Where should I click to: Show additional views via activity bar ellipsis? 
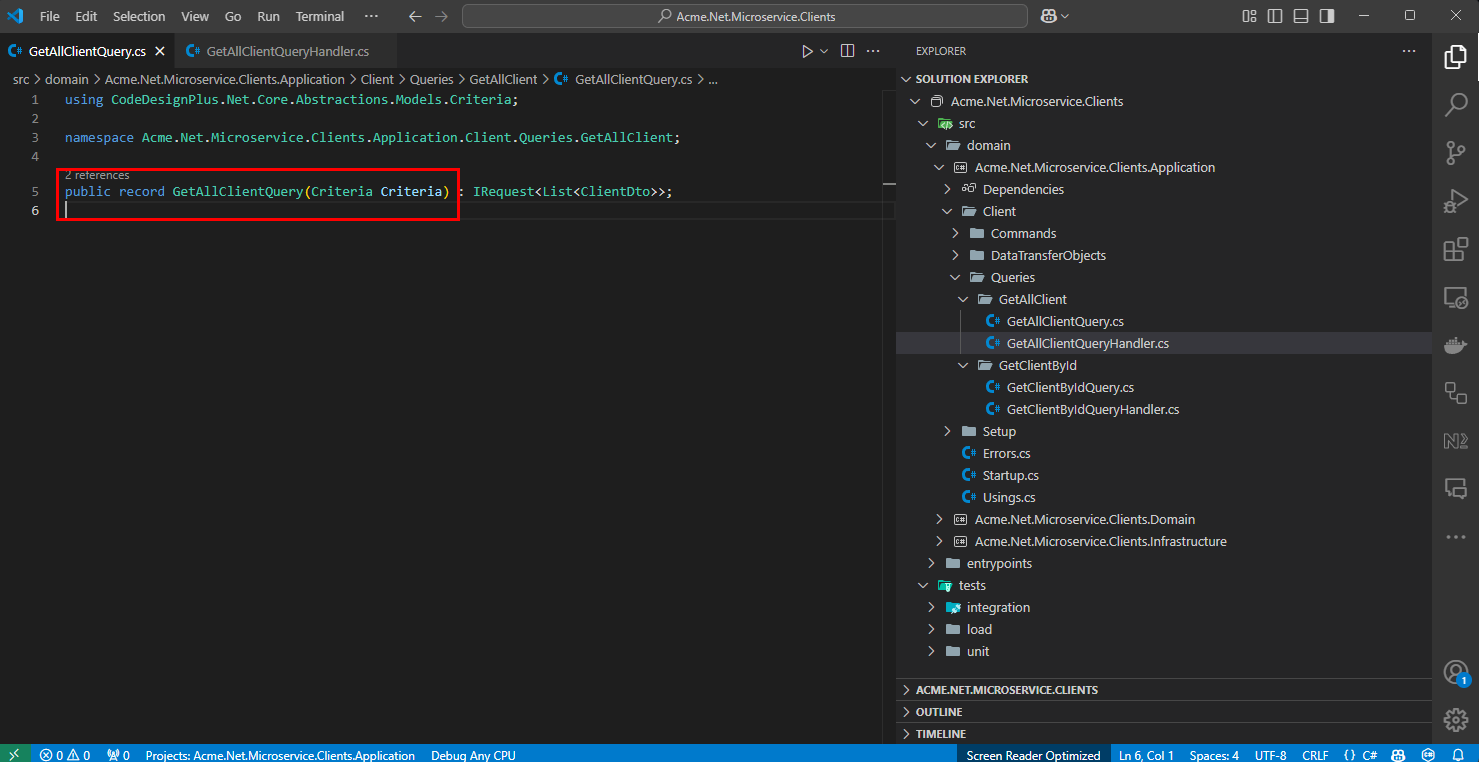1455,537
